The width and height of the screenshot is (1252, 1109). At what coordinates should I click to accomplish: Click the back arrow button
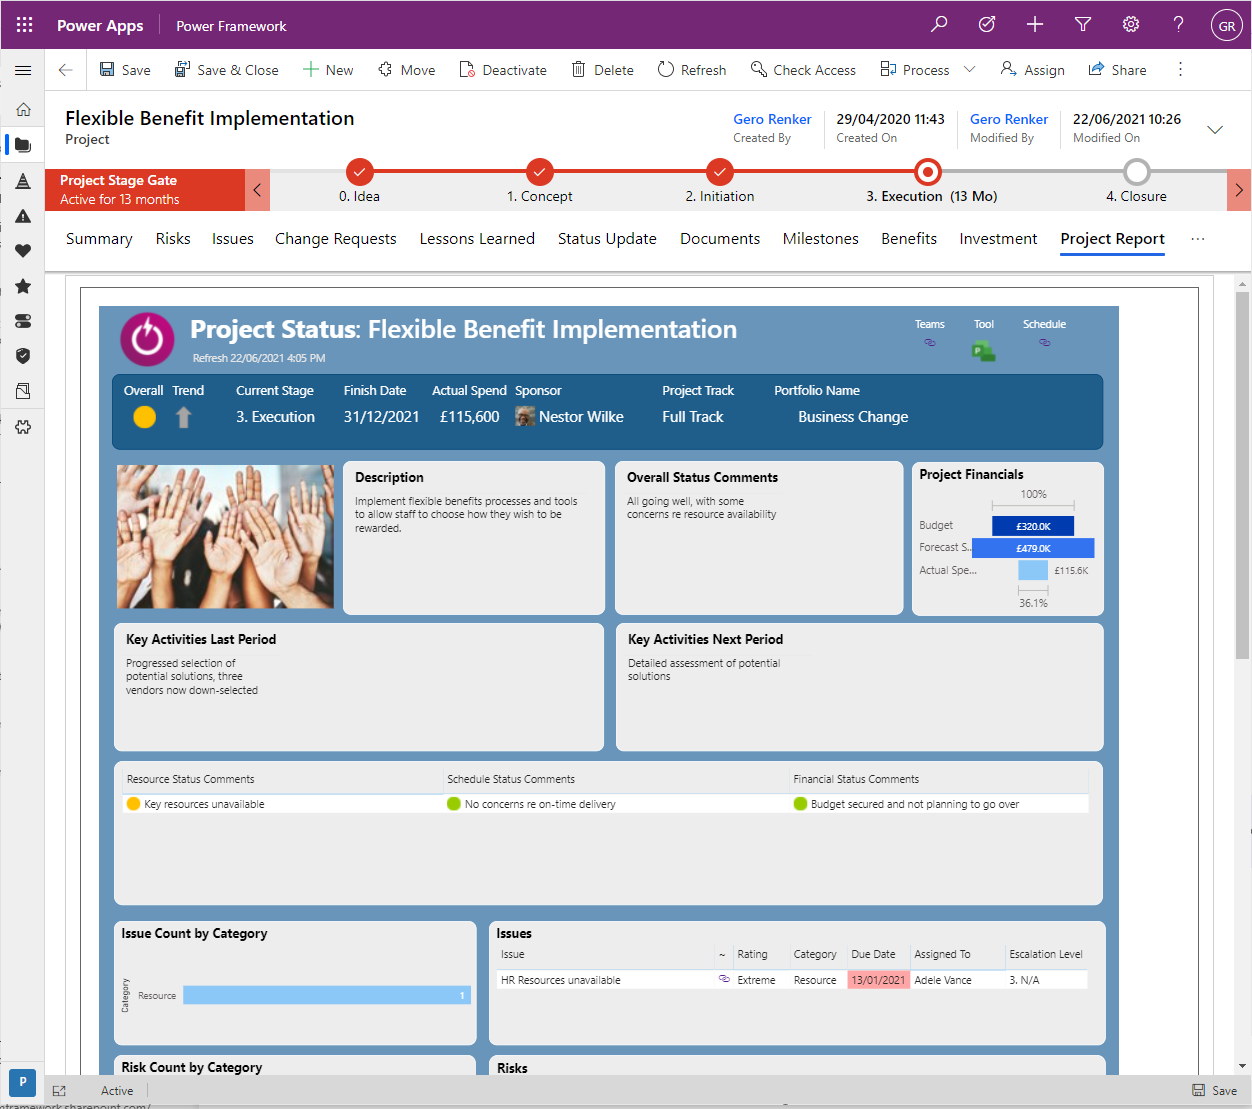tap(65, 70)
